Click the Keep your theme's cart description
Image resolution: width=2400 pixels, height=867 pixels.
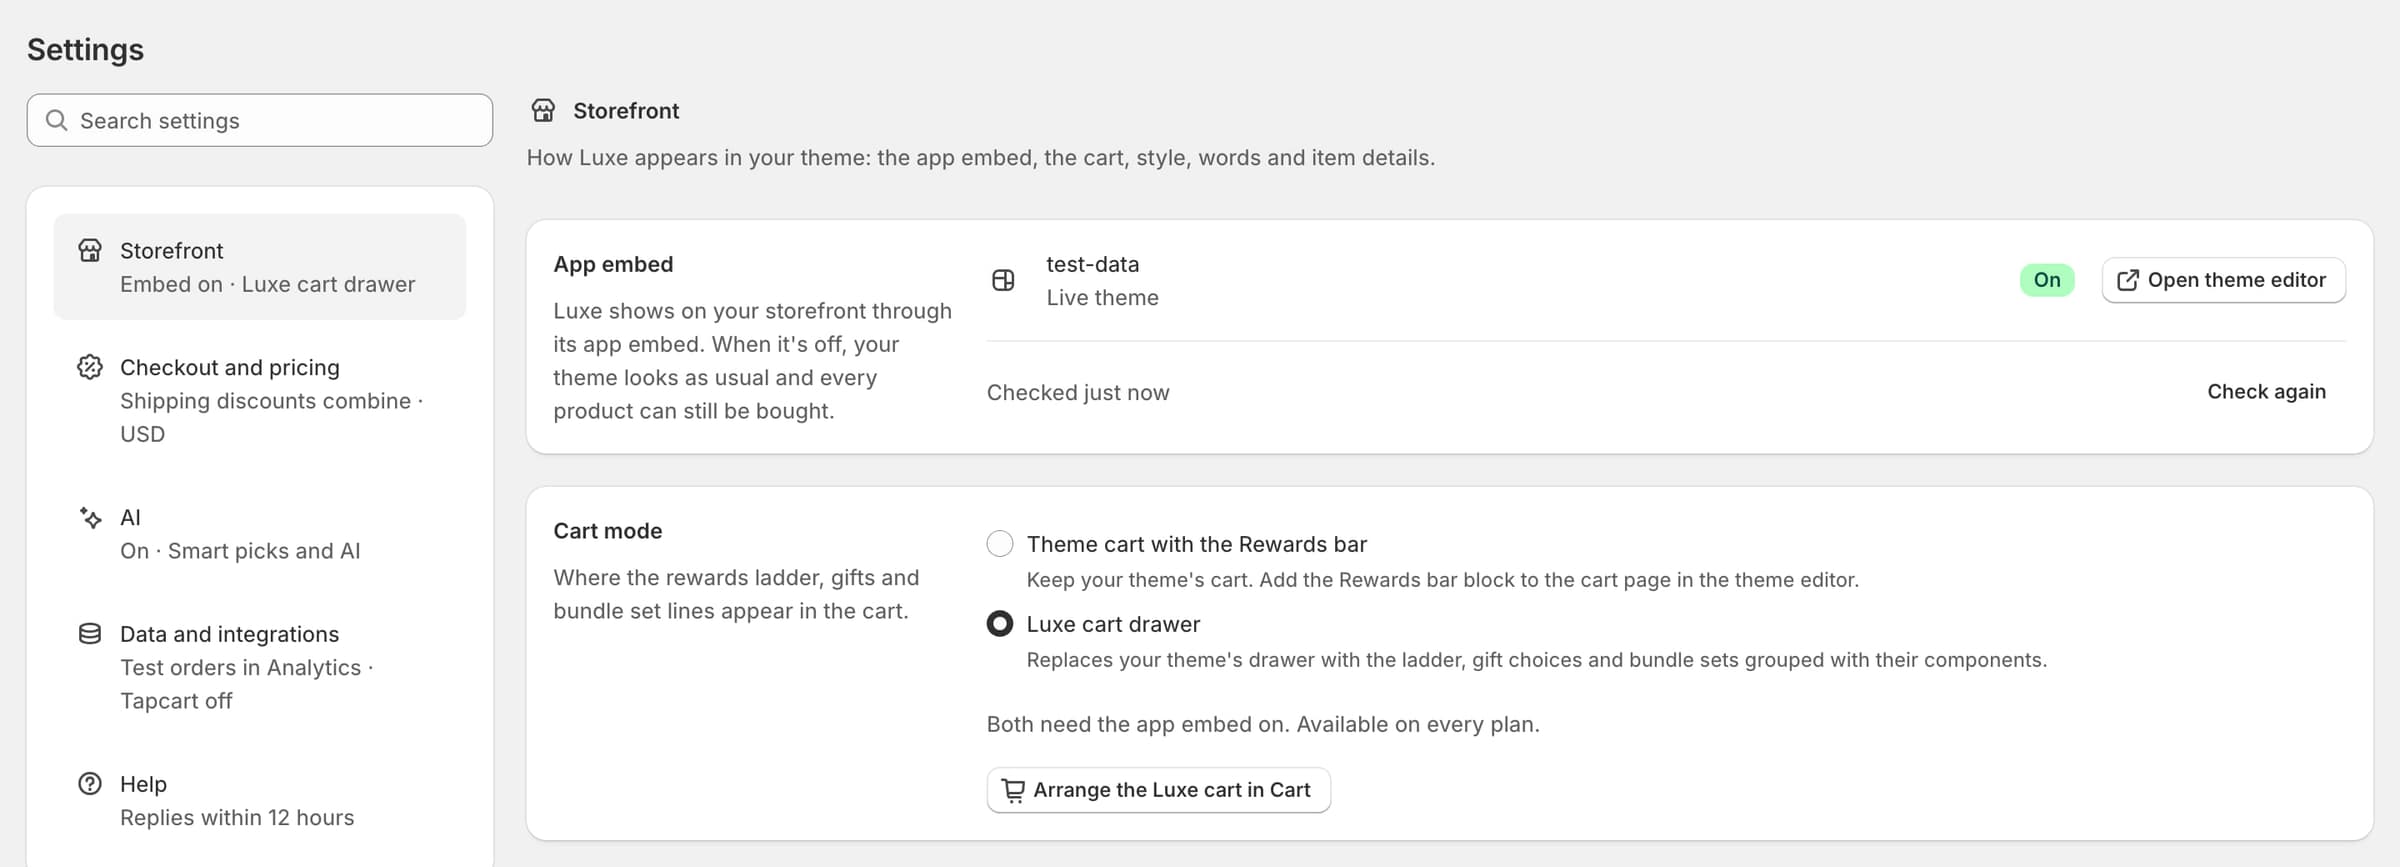pyautogui.click(x=1443, y=580)
